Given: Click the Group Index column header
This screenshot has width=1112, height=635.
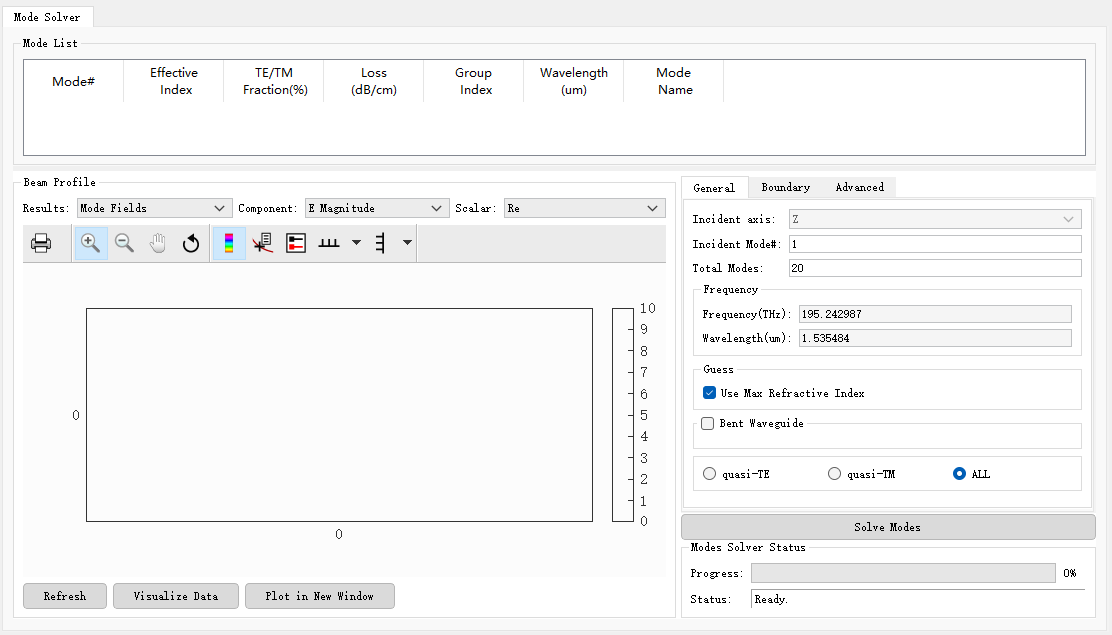Looking at the screenshot, I should [x=474, y=82].
